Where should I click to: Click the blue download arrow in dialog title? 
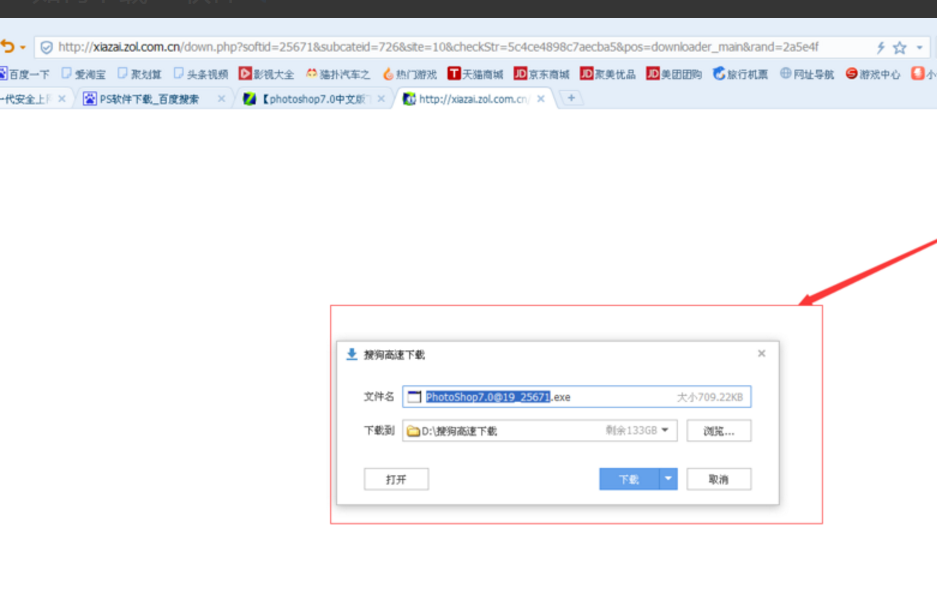coord(352,353)
